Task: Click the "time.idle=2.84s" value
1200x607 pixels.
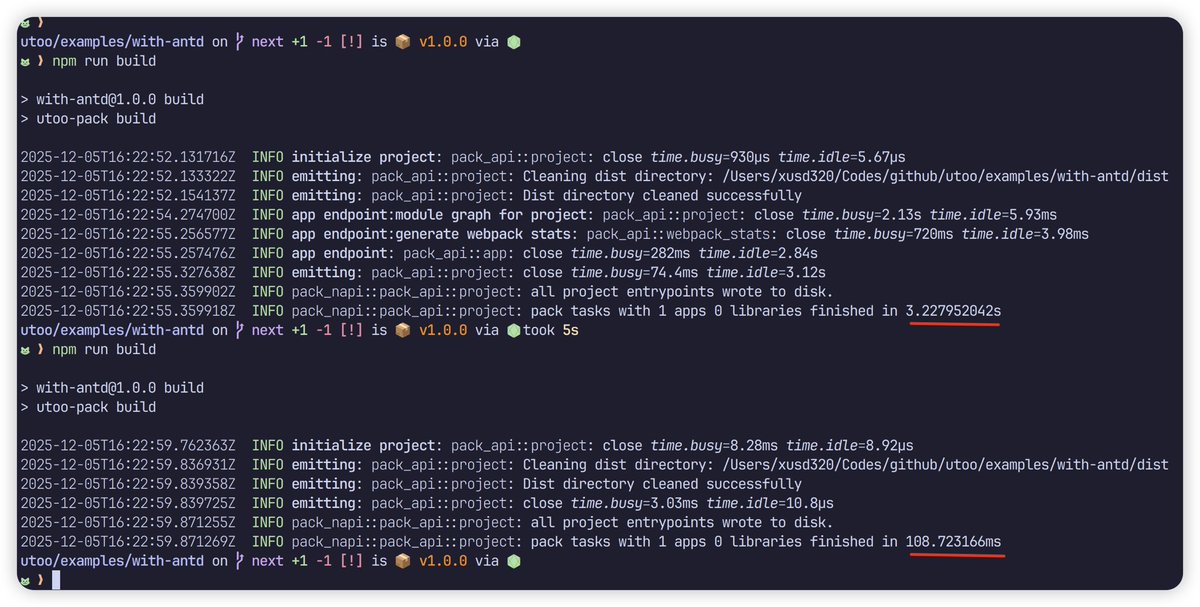Action: (x=758, y=253)
